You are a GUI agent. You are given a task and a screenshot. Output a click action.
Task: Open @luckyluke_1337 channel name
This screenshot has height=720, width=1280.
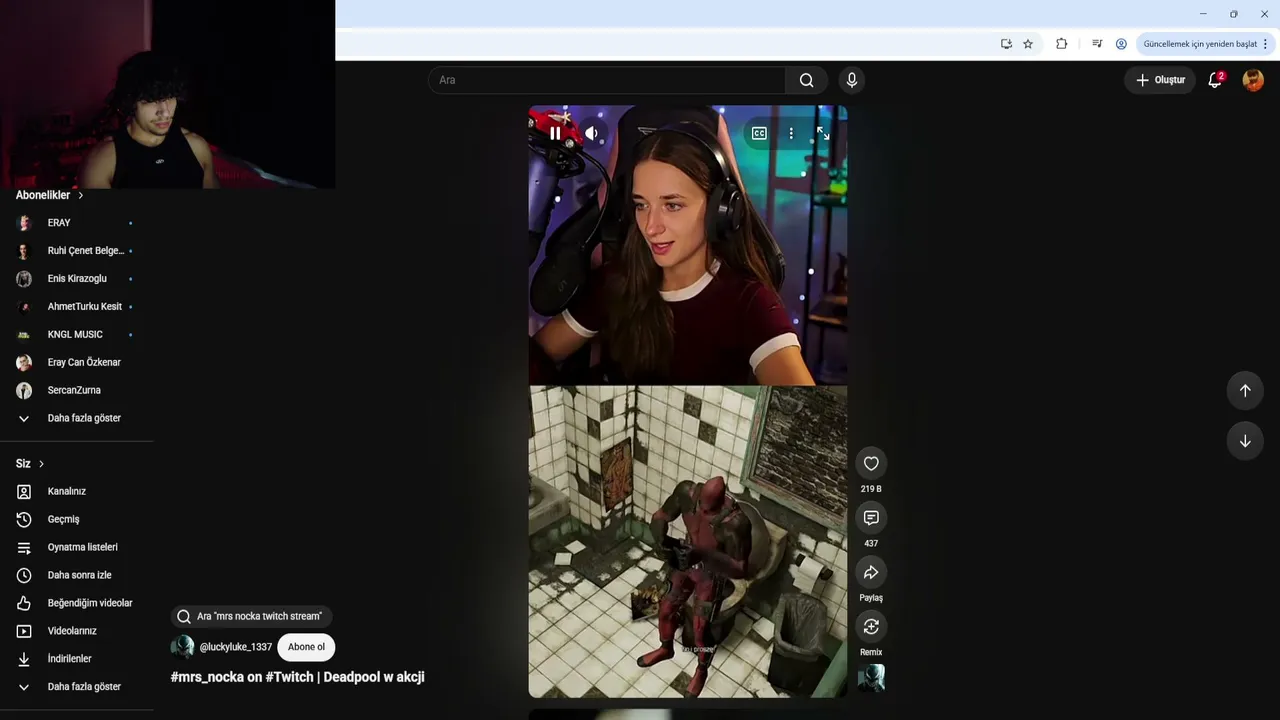(x=236, y=647)
